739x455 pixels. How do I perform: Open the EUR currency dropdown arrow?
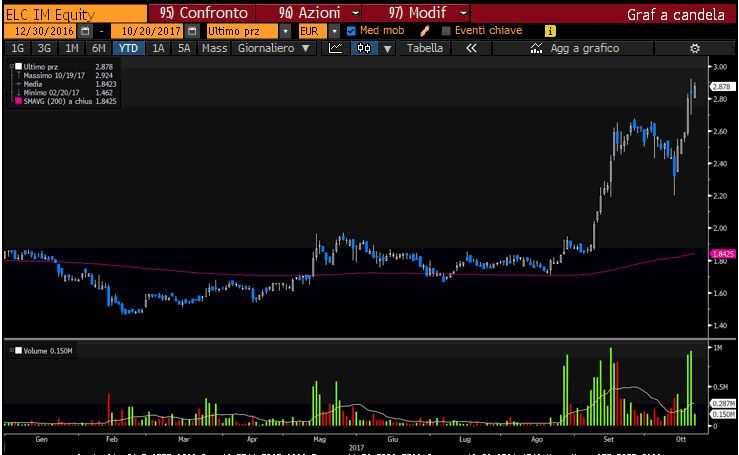[x=334, y=31]
